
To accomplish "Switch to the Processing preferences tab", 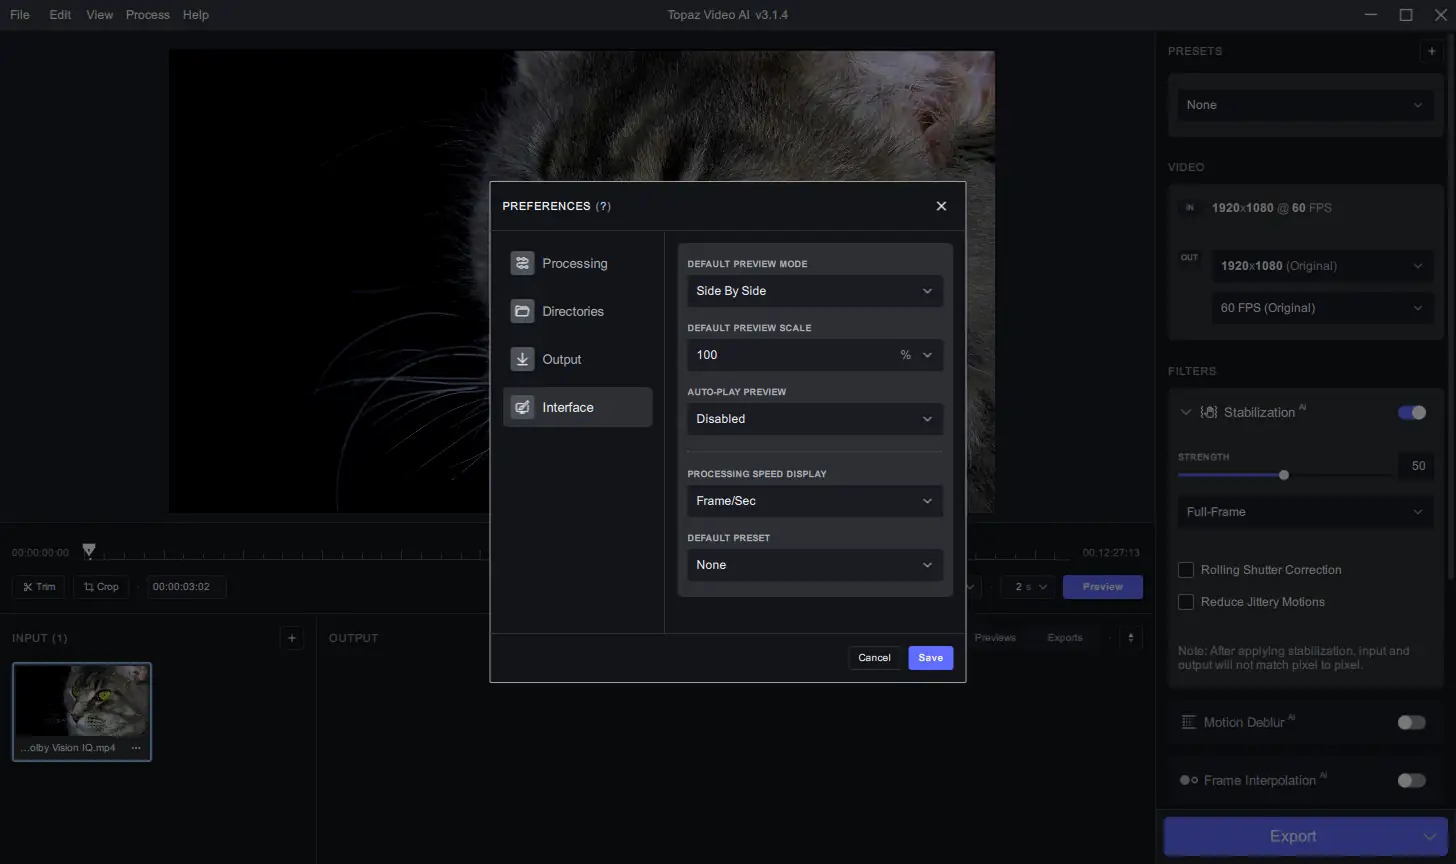I will tap(578, 263).
